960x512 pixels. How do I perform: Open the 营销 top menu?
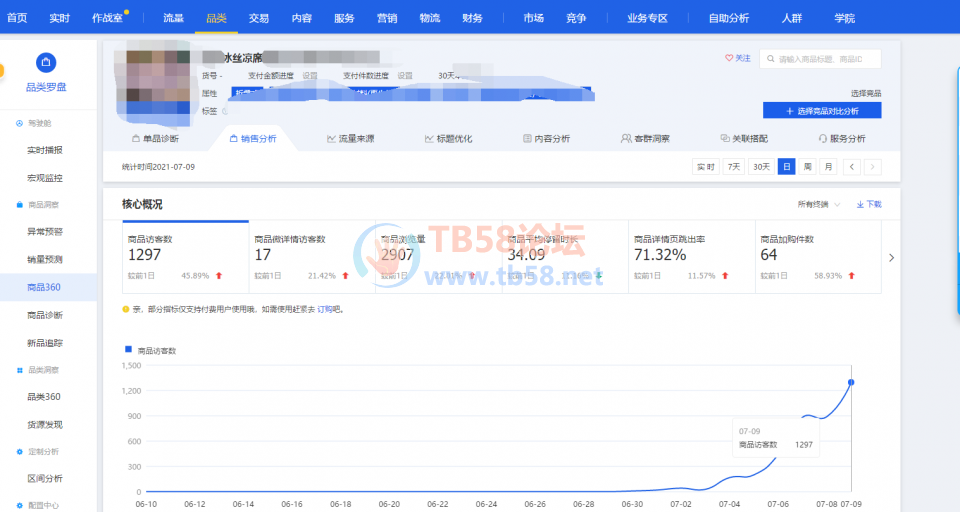387,18
